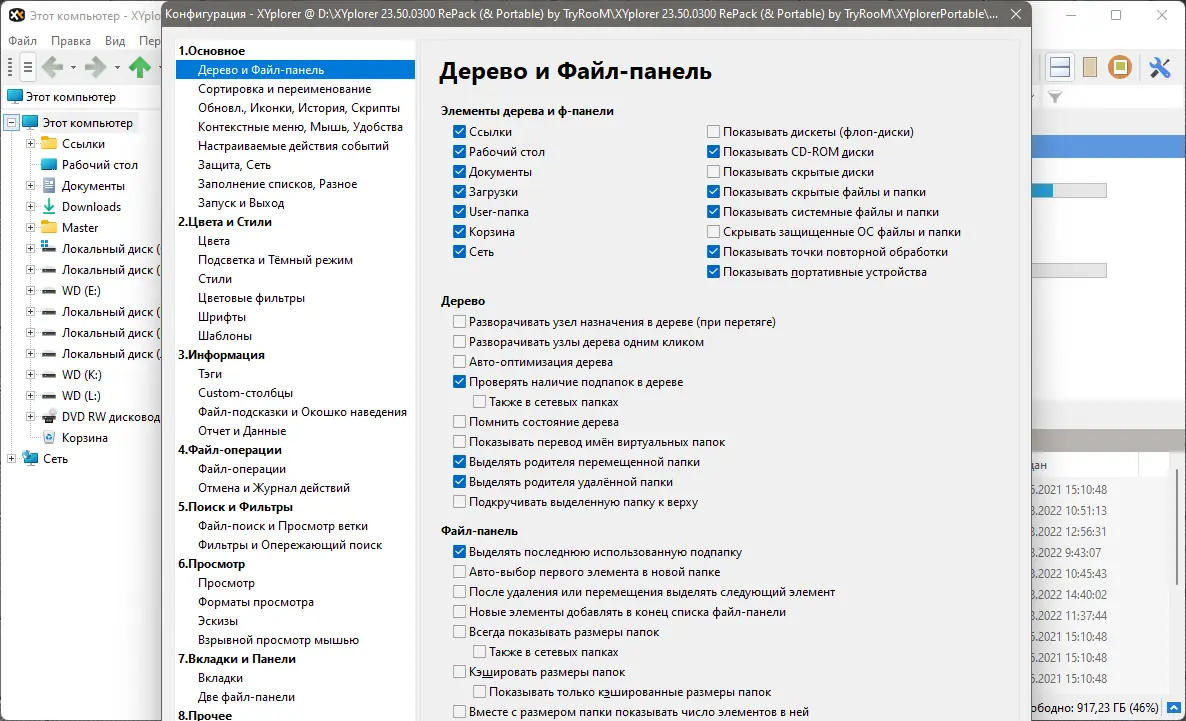
Task: Uncheck Выделять родителя удалённой папки
Action: tap(459, 481)
